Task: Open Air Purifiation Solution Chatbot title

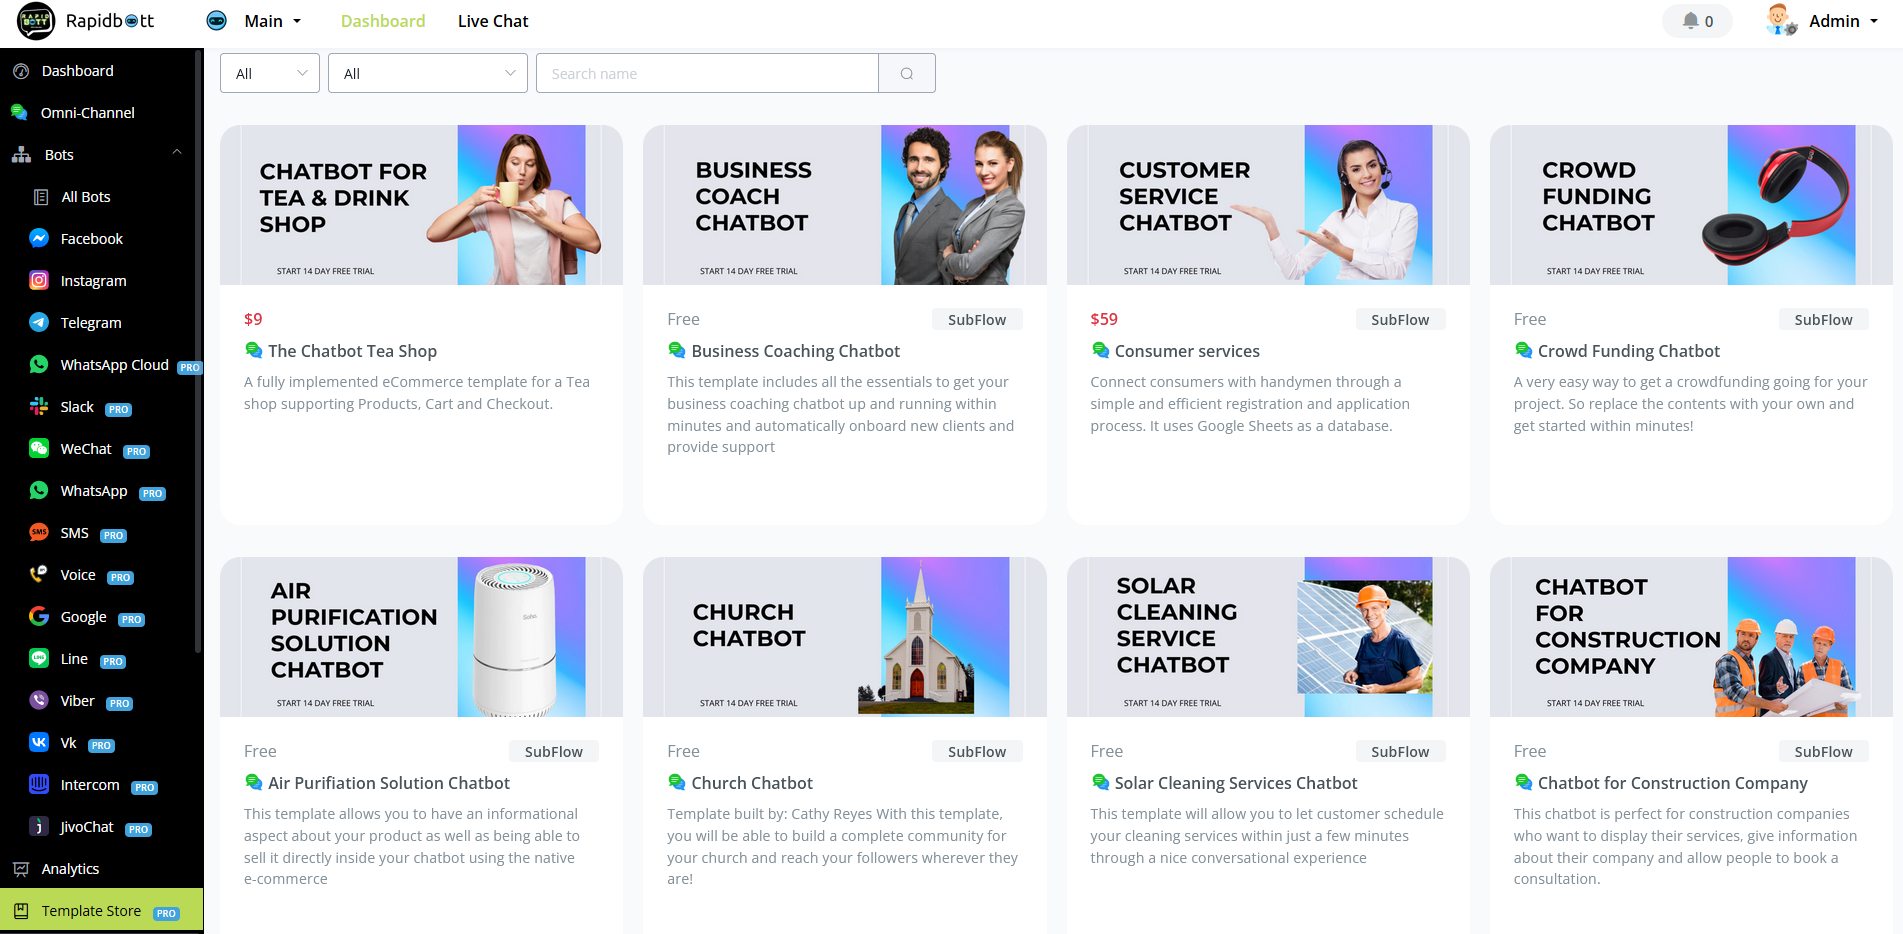Action: tap(389, 783)
